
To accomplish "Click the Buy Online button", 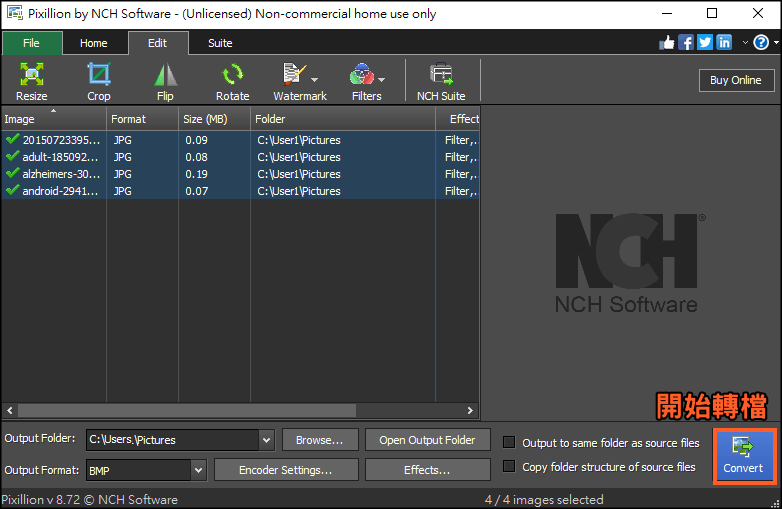I will (736, 80).
